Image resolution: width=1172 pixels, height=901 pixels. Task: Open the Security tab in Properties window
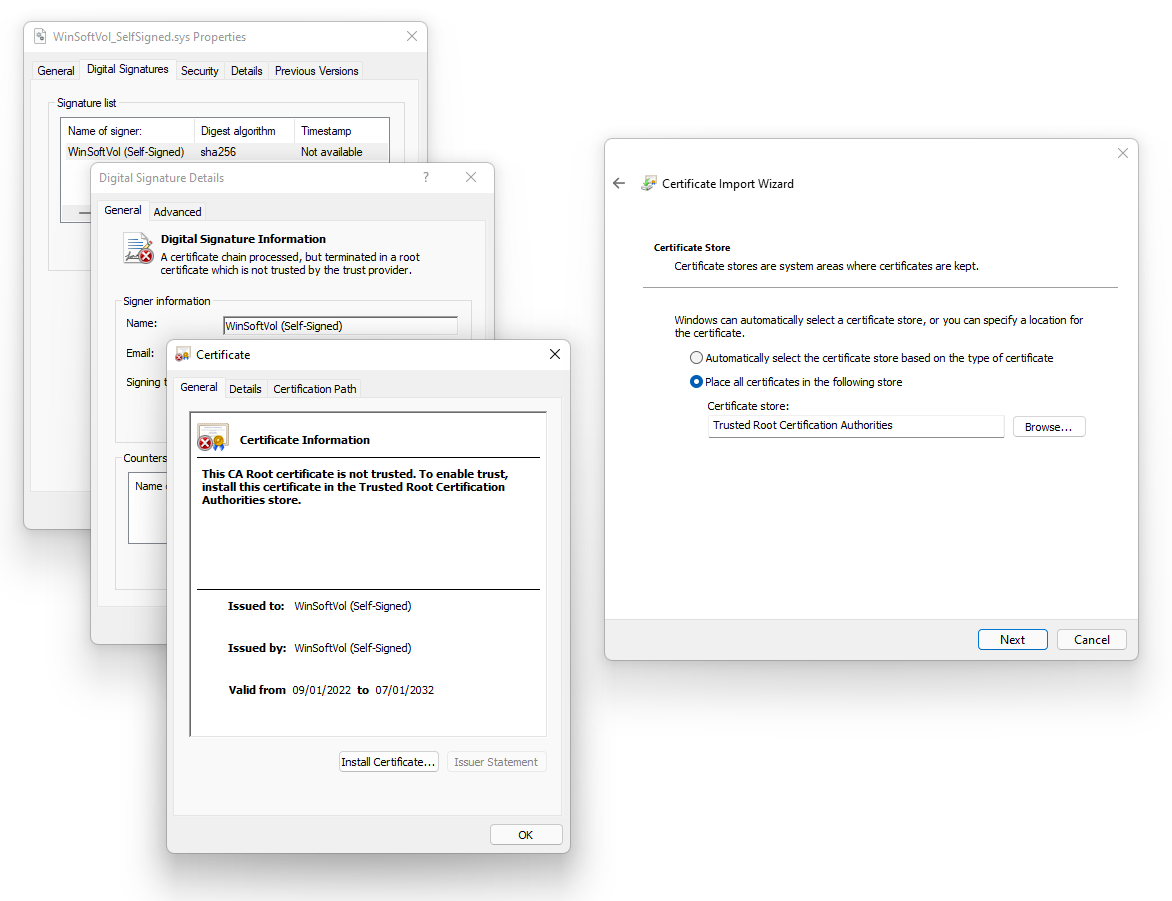[x=200, y=70]
